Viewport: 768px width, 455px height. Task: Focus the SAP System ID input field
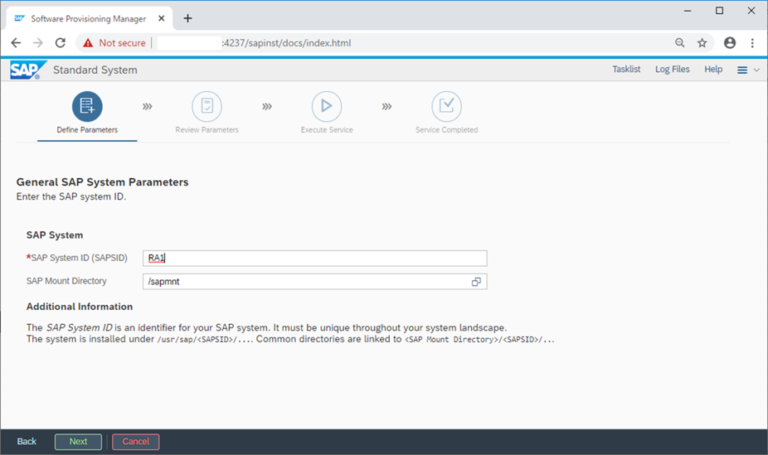pyautogui.click(x=314, y=258)
